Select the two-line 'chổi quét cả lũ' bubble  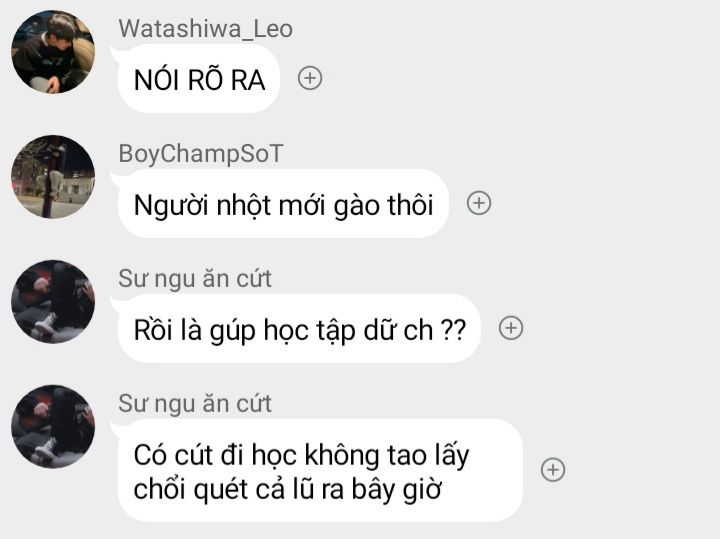click(x=320, y=470)
